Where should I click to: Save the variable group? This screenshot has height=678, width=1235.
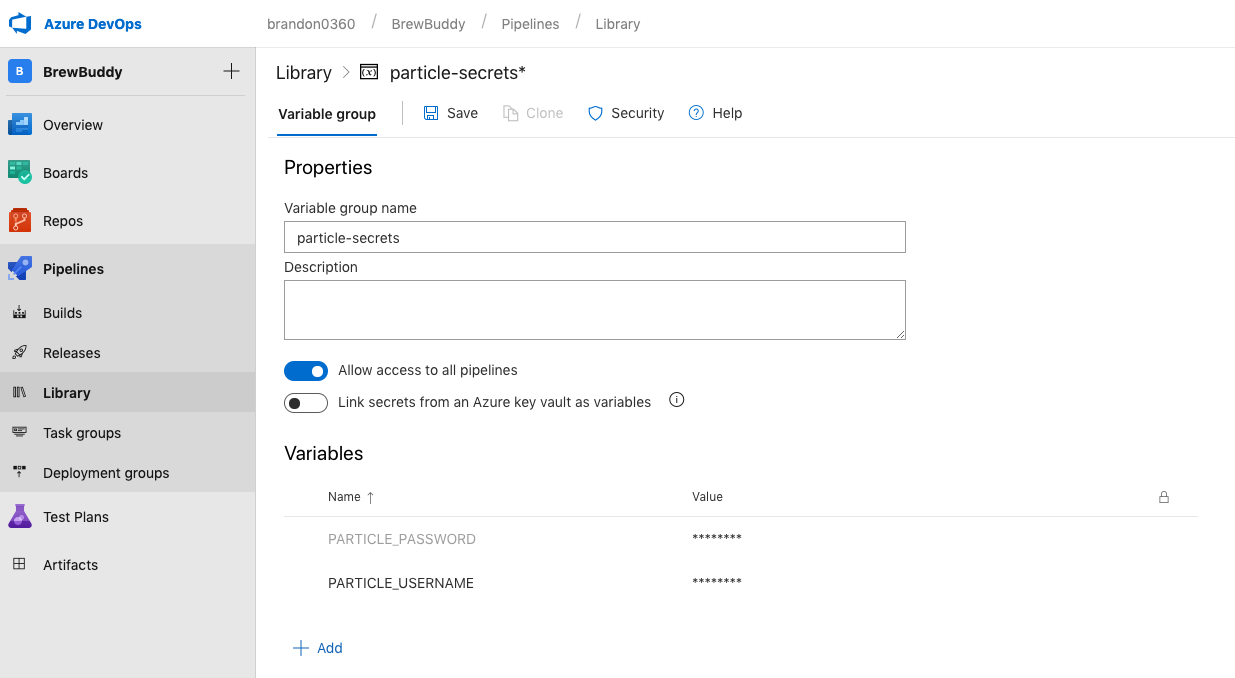451,113
